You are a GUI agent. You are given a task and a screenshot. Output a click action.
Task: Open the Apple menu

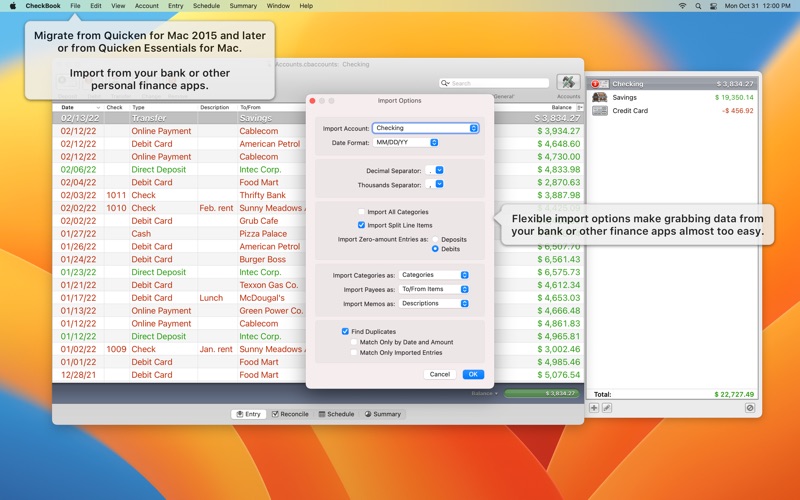click(x=13, y=6)
